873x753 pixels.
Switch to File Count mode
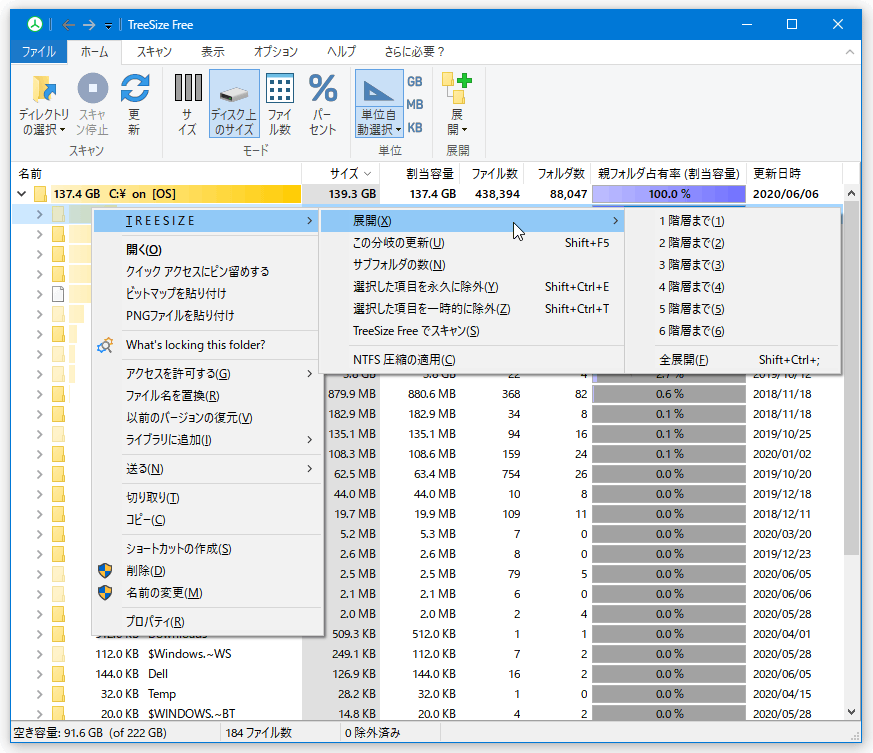pos(279,105)
